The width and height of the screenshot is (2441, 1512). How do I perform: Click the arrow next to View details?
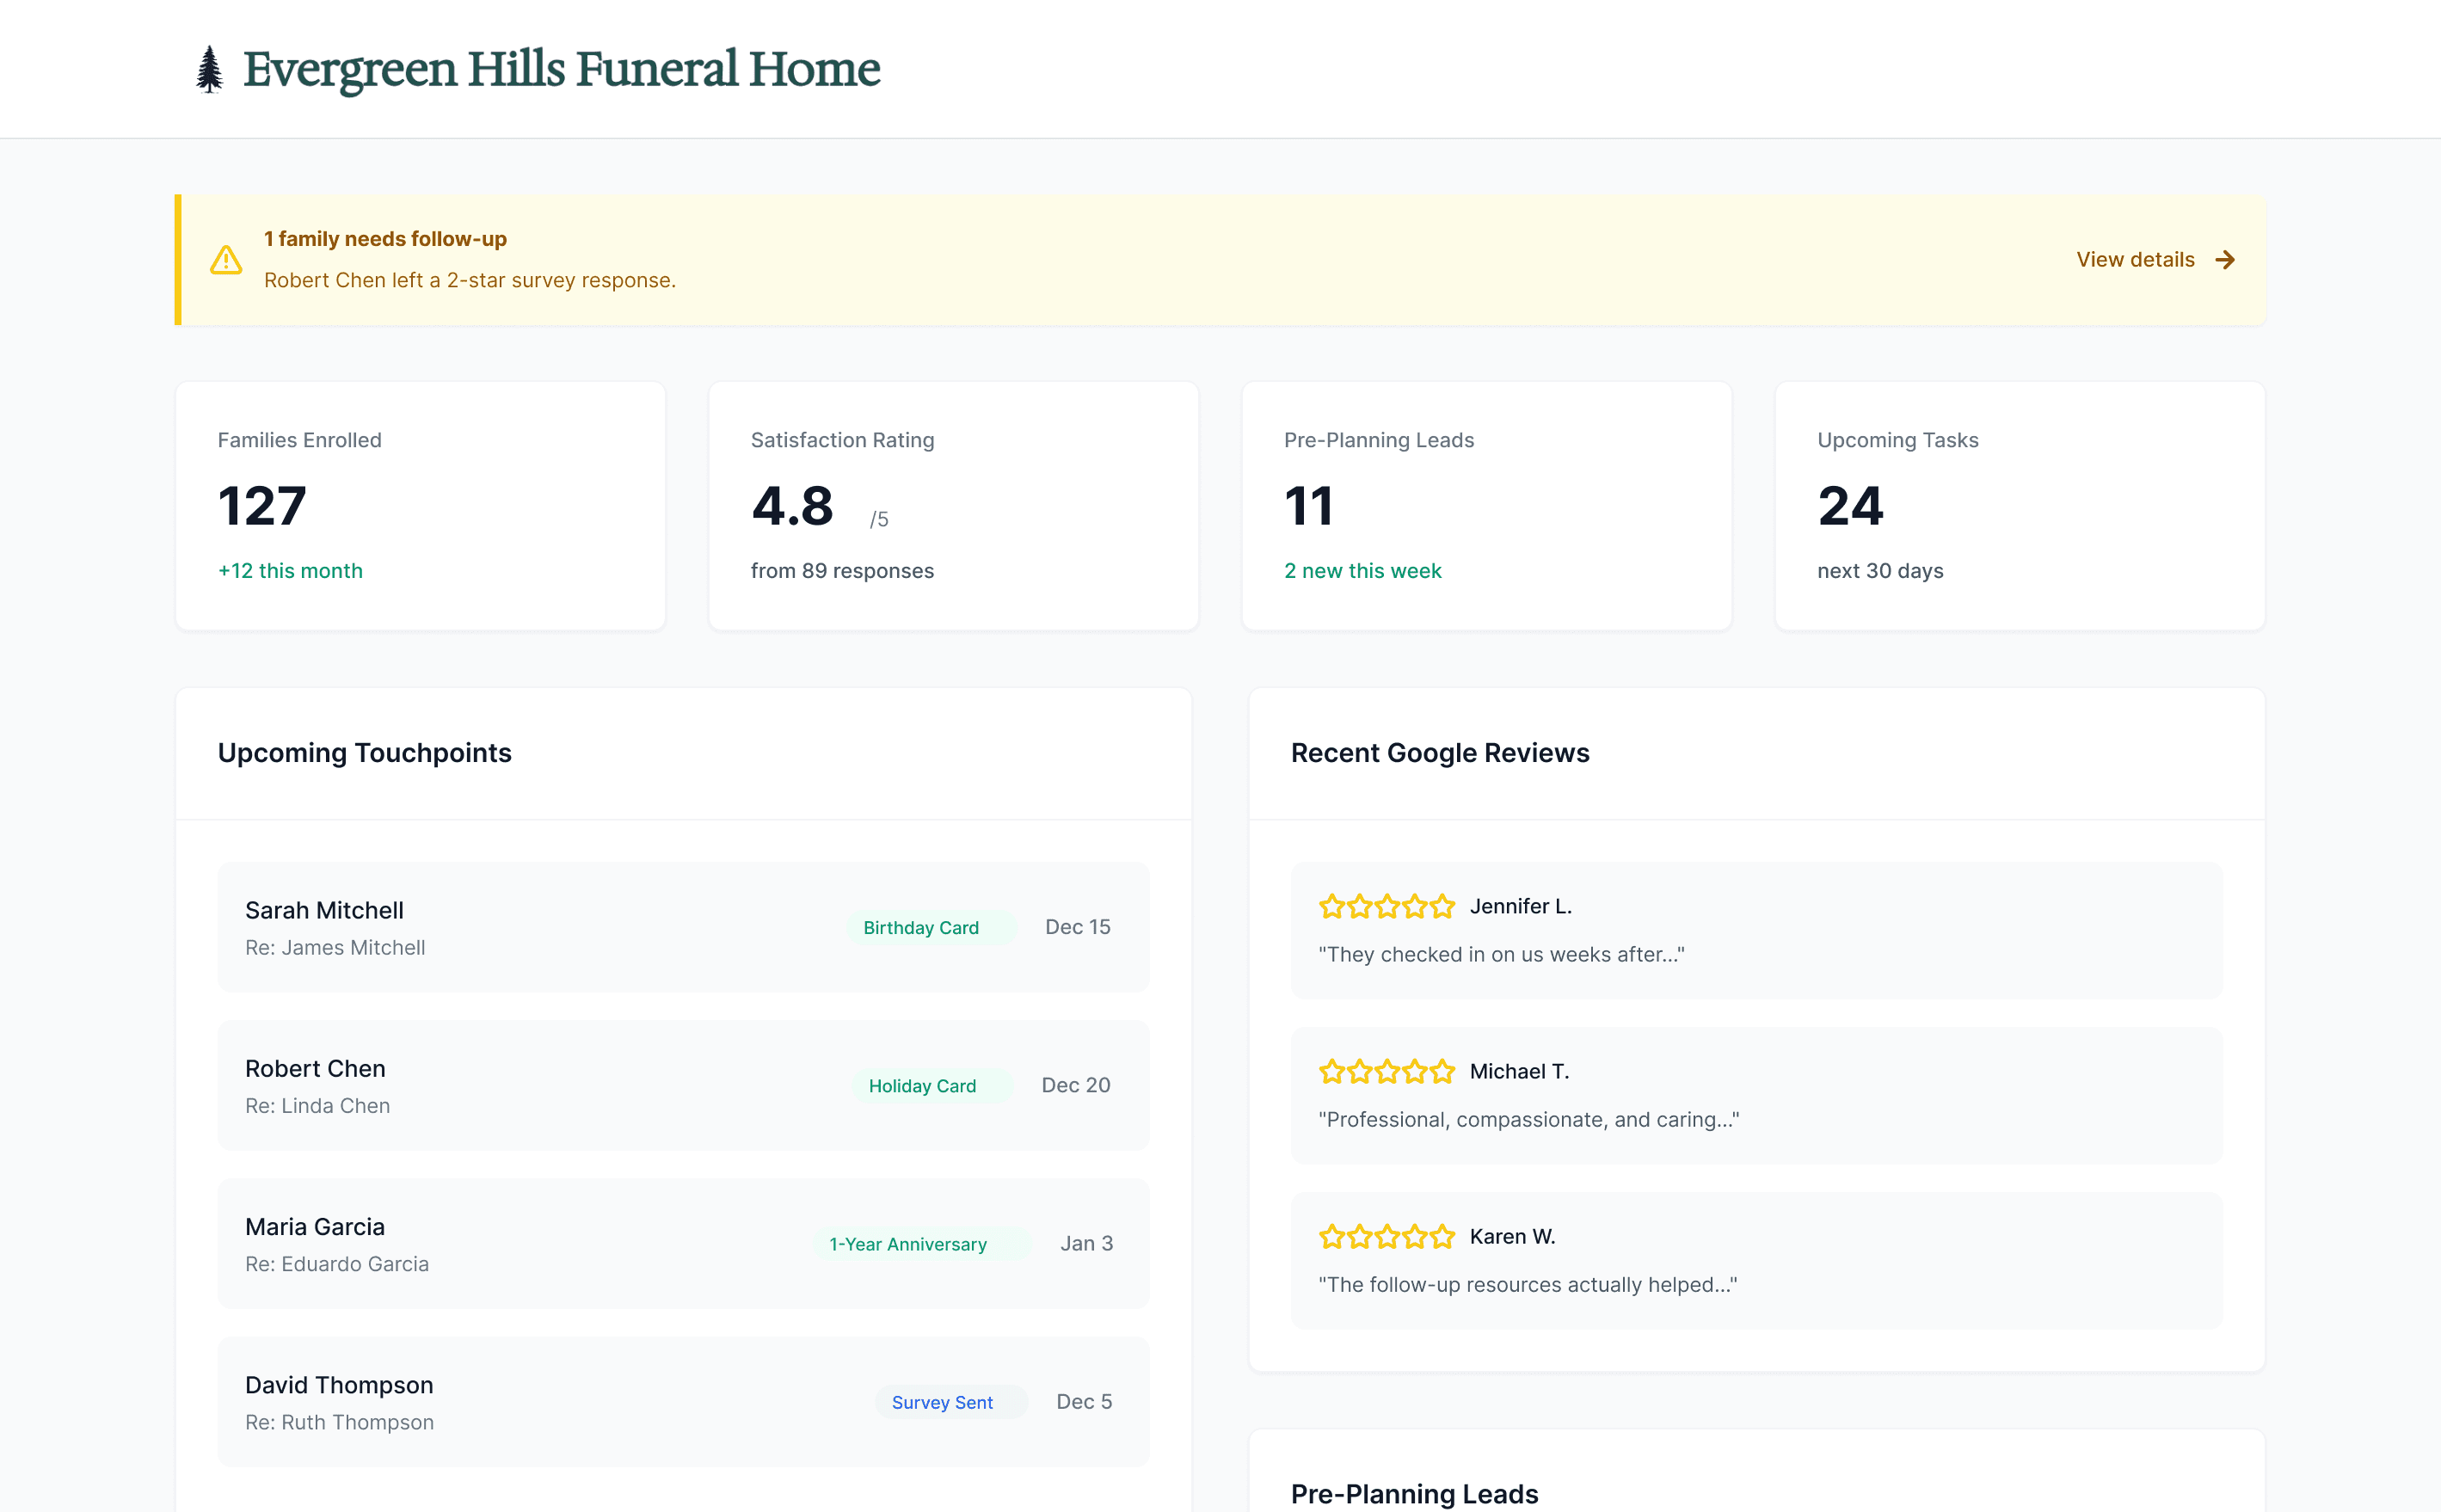2225,260
